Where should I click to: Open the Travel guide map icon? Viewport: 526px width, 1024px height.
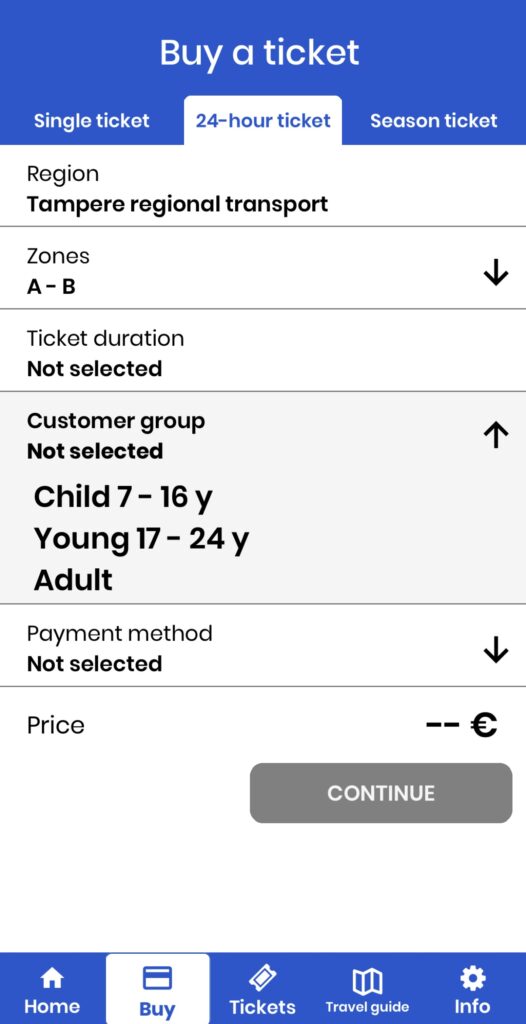[367, 981]
